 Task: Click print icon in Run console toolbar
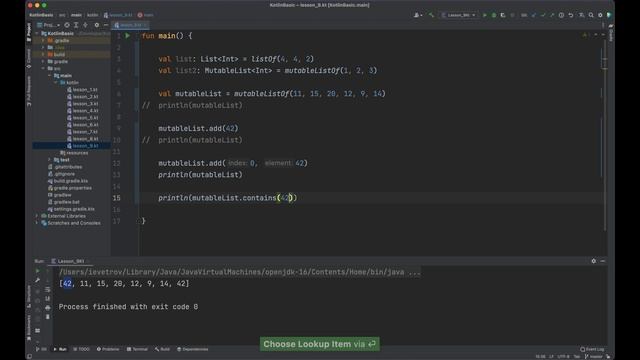[x=48, y=308]
